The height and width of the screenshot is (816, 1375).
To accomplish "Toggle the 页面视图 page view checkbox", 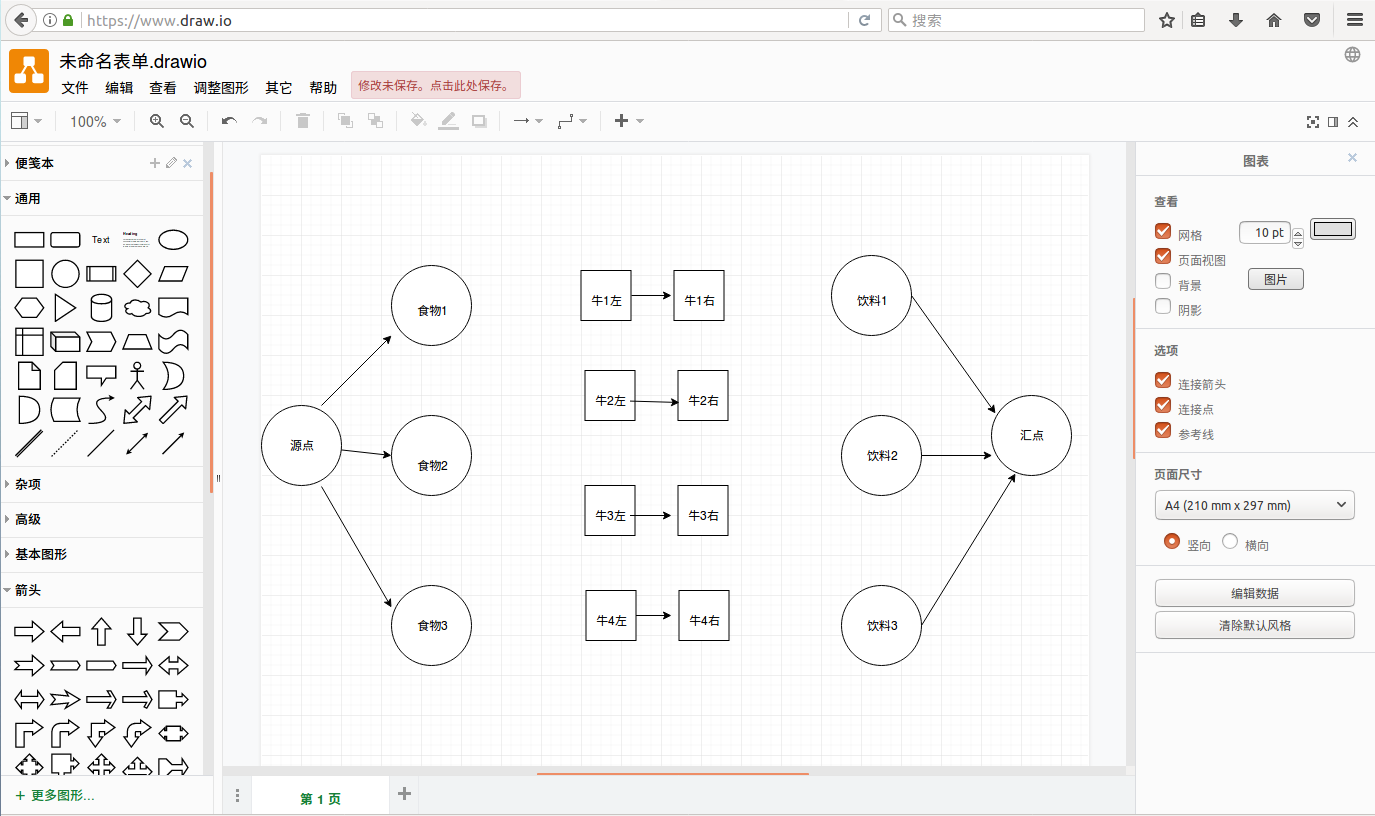I will tap(1163, 257).
